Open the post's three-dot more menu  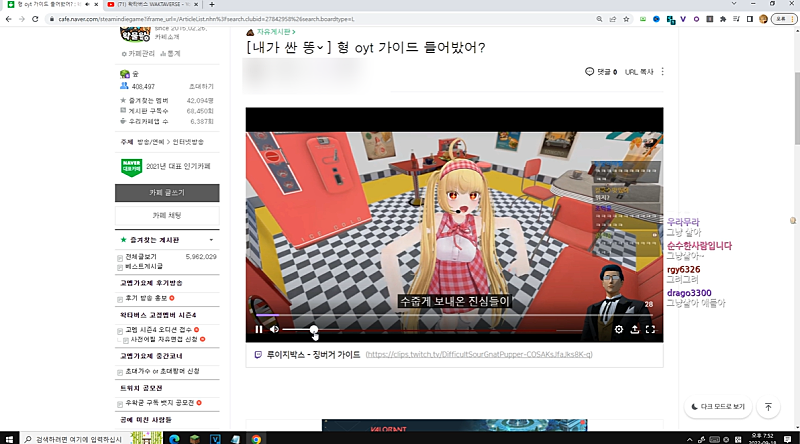(662, 72)
